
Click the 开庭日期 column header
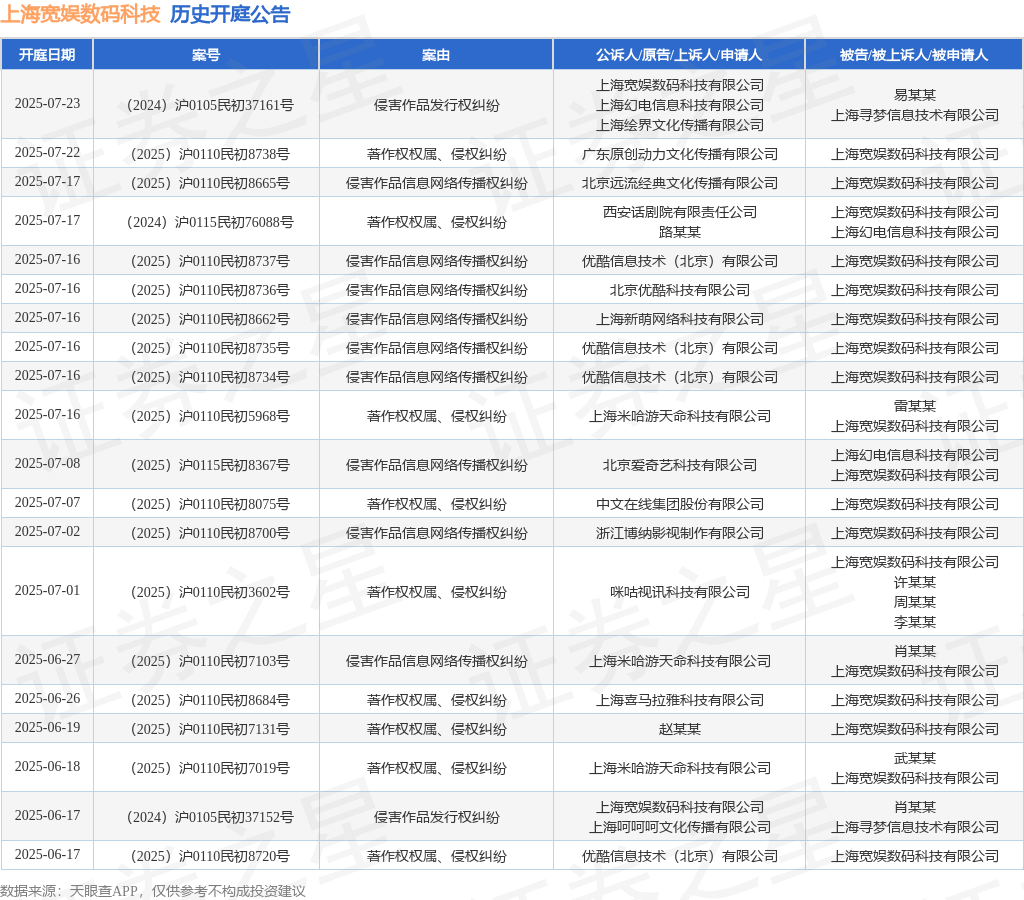pyautogui.click(x=47, y=55)
